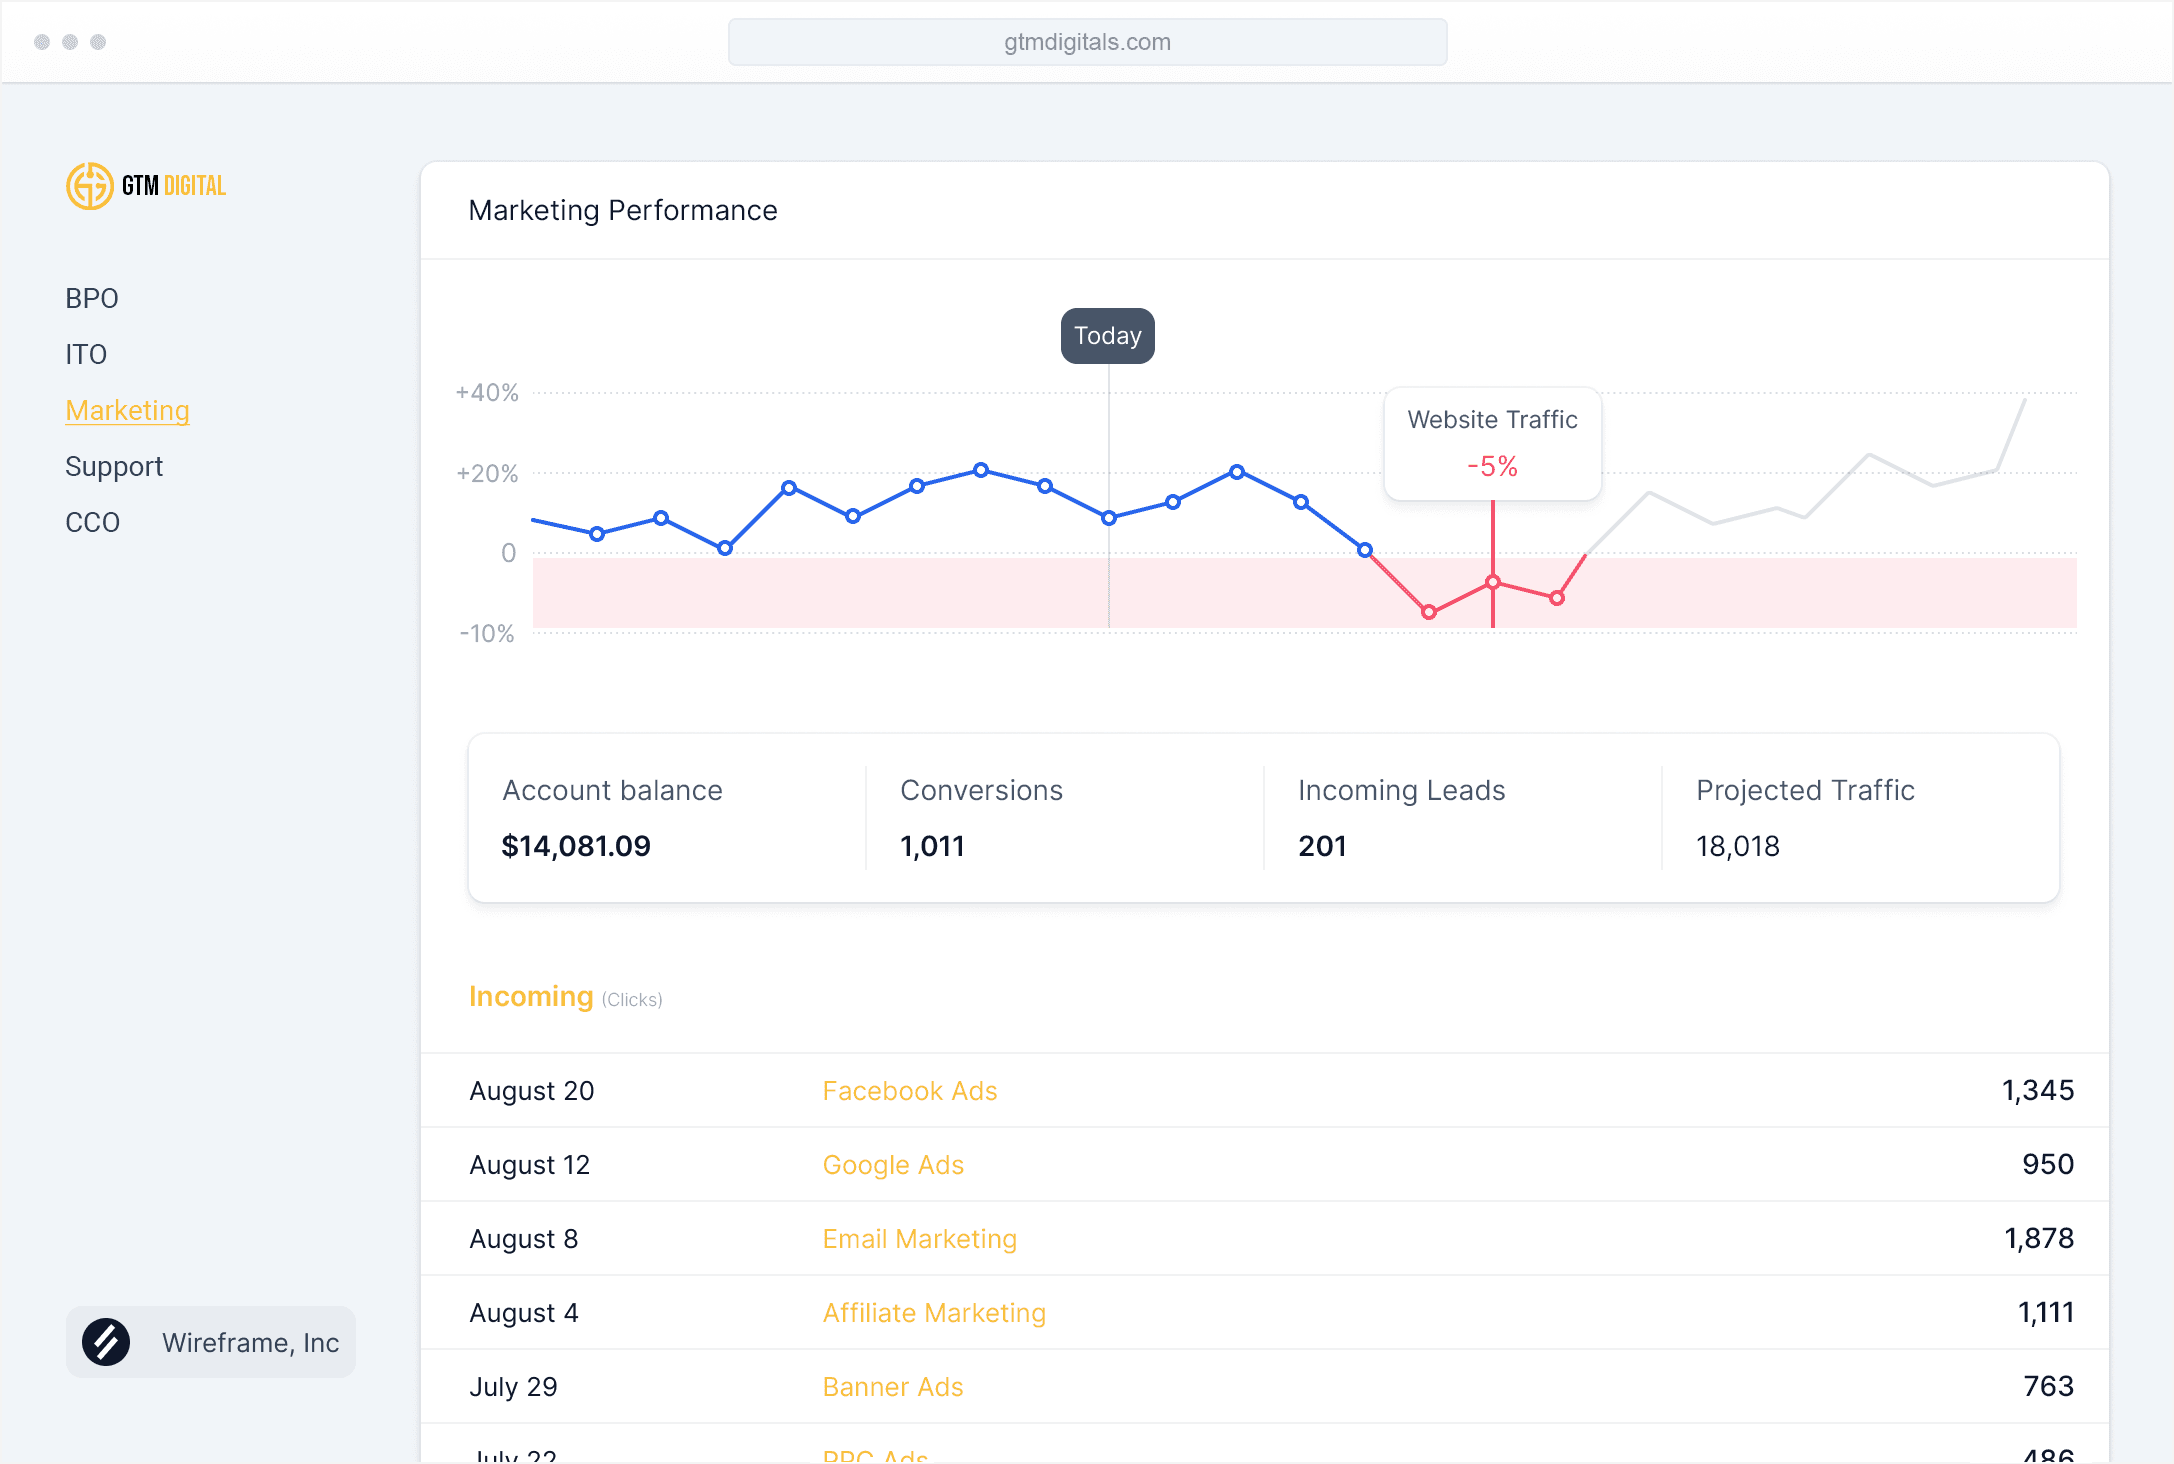Click the Projected Traffic 18,018 stat
Viewport: 2174px width, 1464px height.
click(x=1804, y=818)
